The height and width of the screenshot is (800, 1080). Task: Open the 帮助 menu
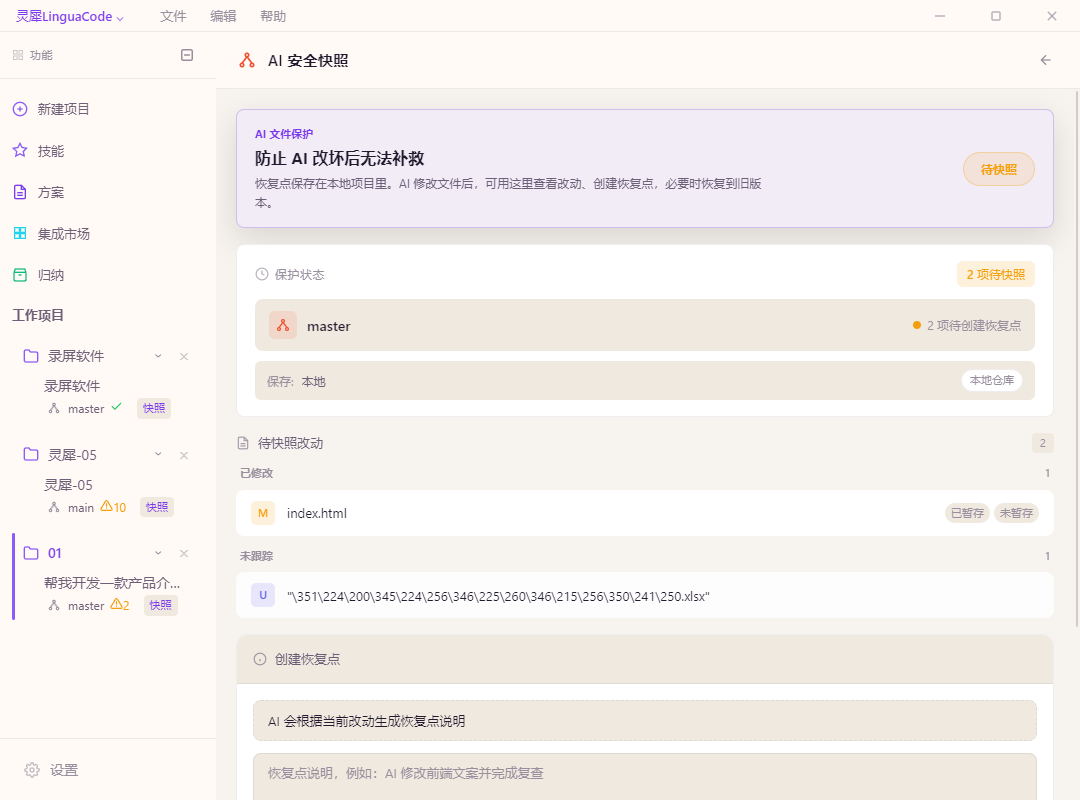[x=273, y=17]
